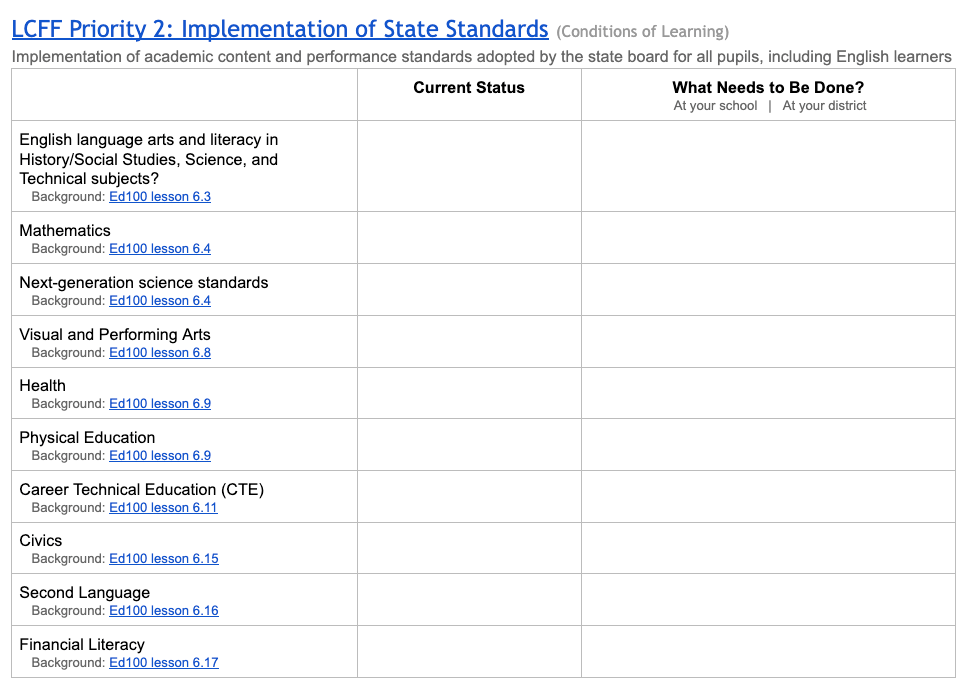966x686 pixels.
Task: Click What Needs to Be Done cell for Health
Action: coord(768,393)
